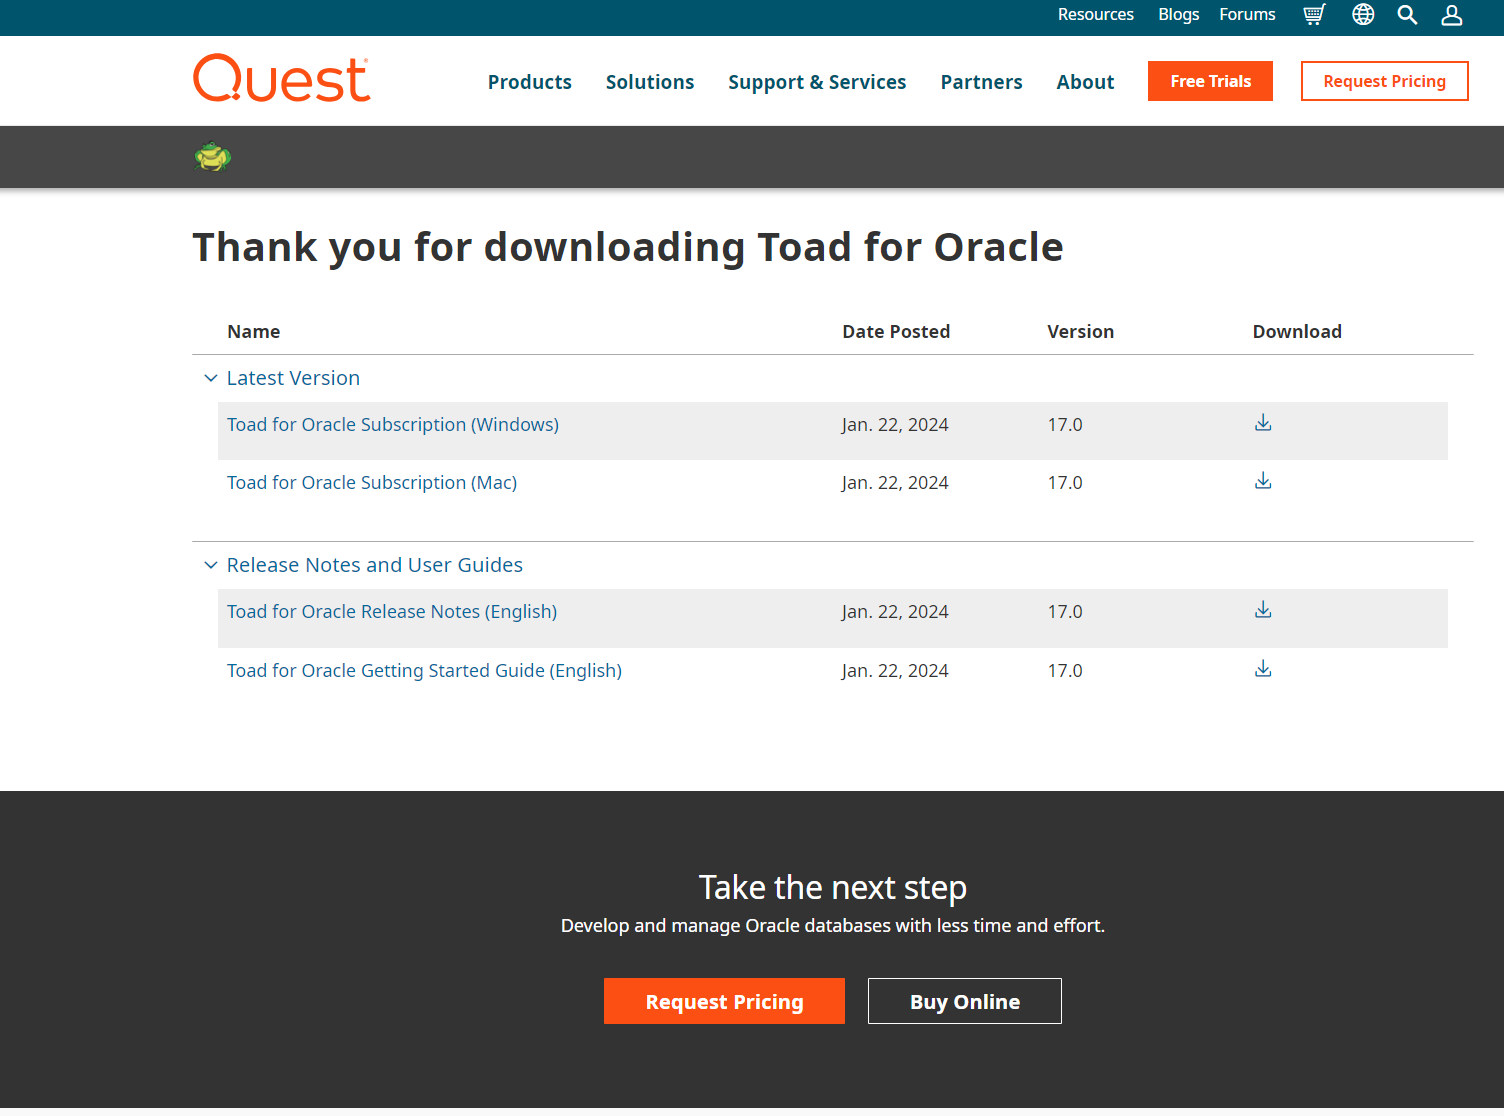1504x1116 pixels.
Task: Download the Getting Started Guide (English)
Action: [1263, 669]
